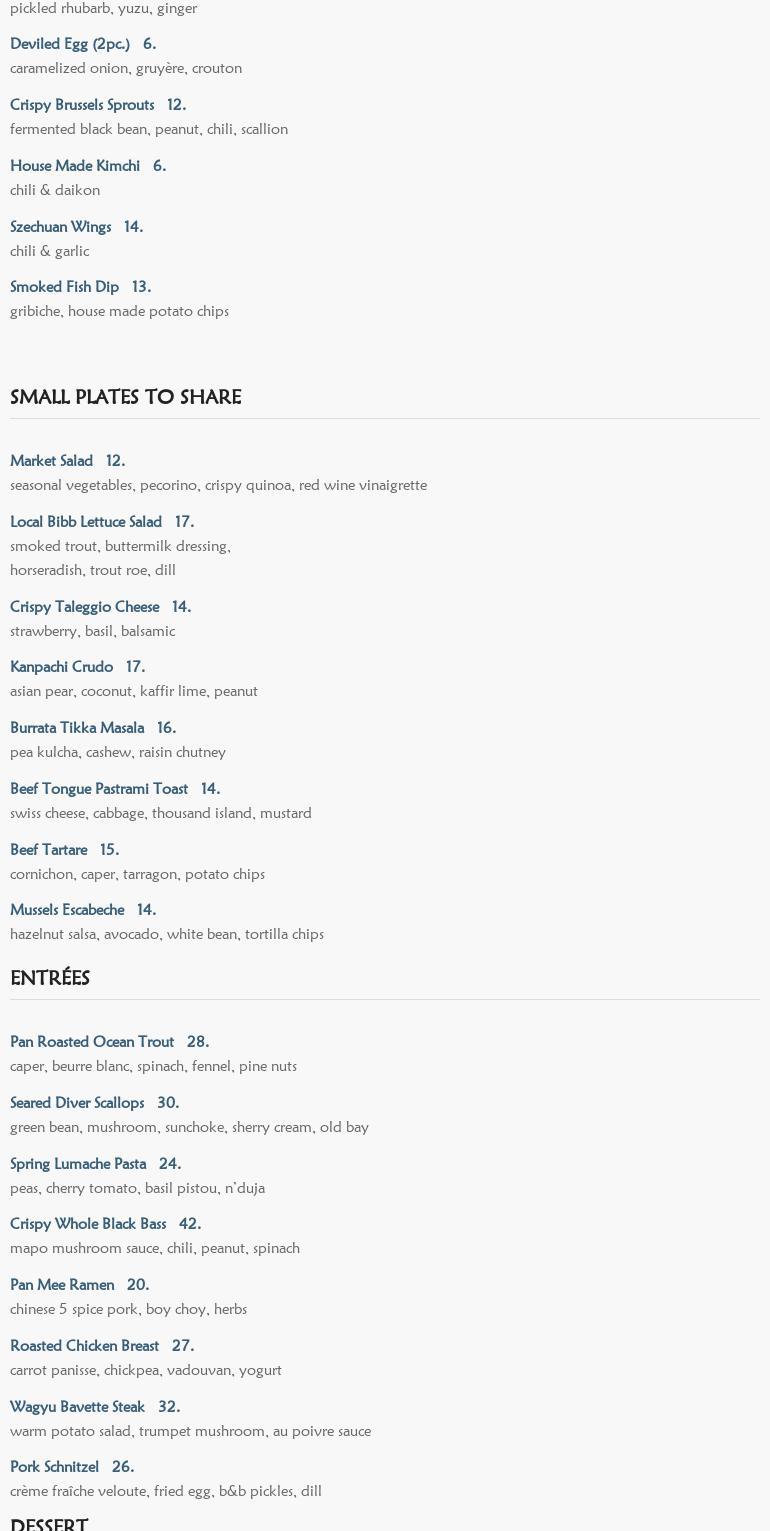Select the Crispy Brussels Sprouts item title
This screenshot has width=770, height=1531.
82,105
